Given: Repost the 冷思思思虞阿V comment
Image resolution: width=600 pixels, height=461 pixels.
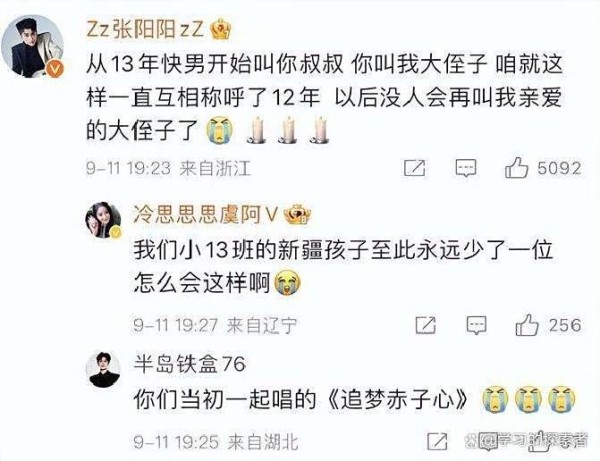Looking at the screenshot, I should [x=426, y=325].
